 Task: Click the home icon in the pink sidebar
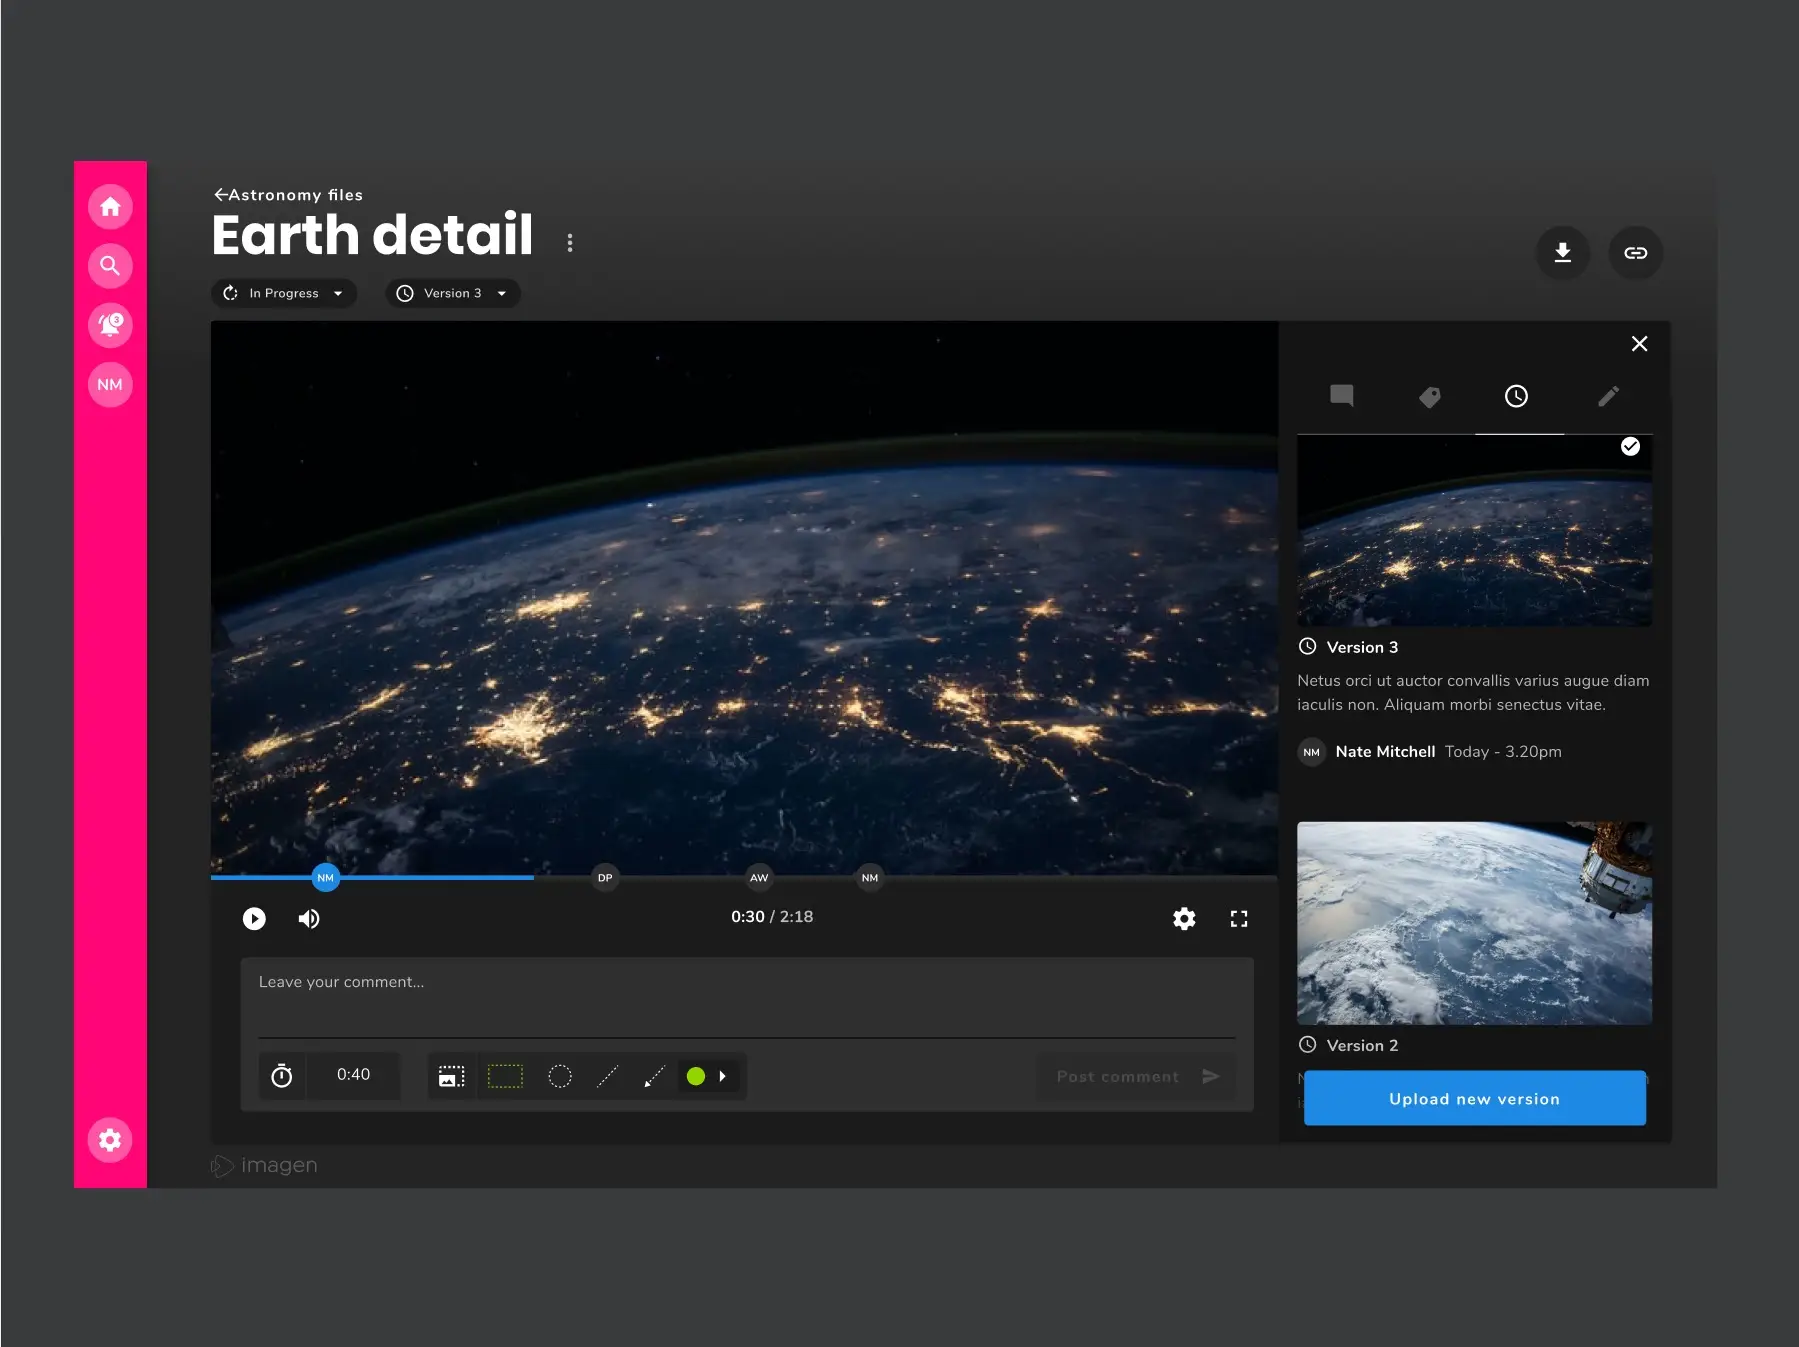tap(110, 207)
